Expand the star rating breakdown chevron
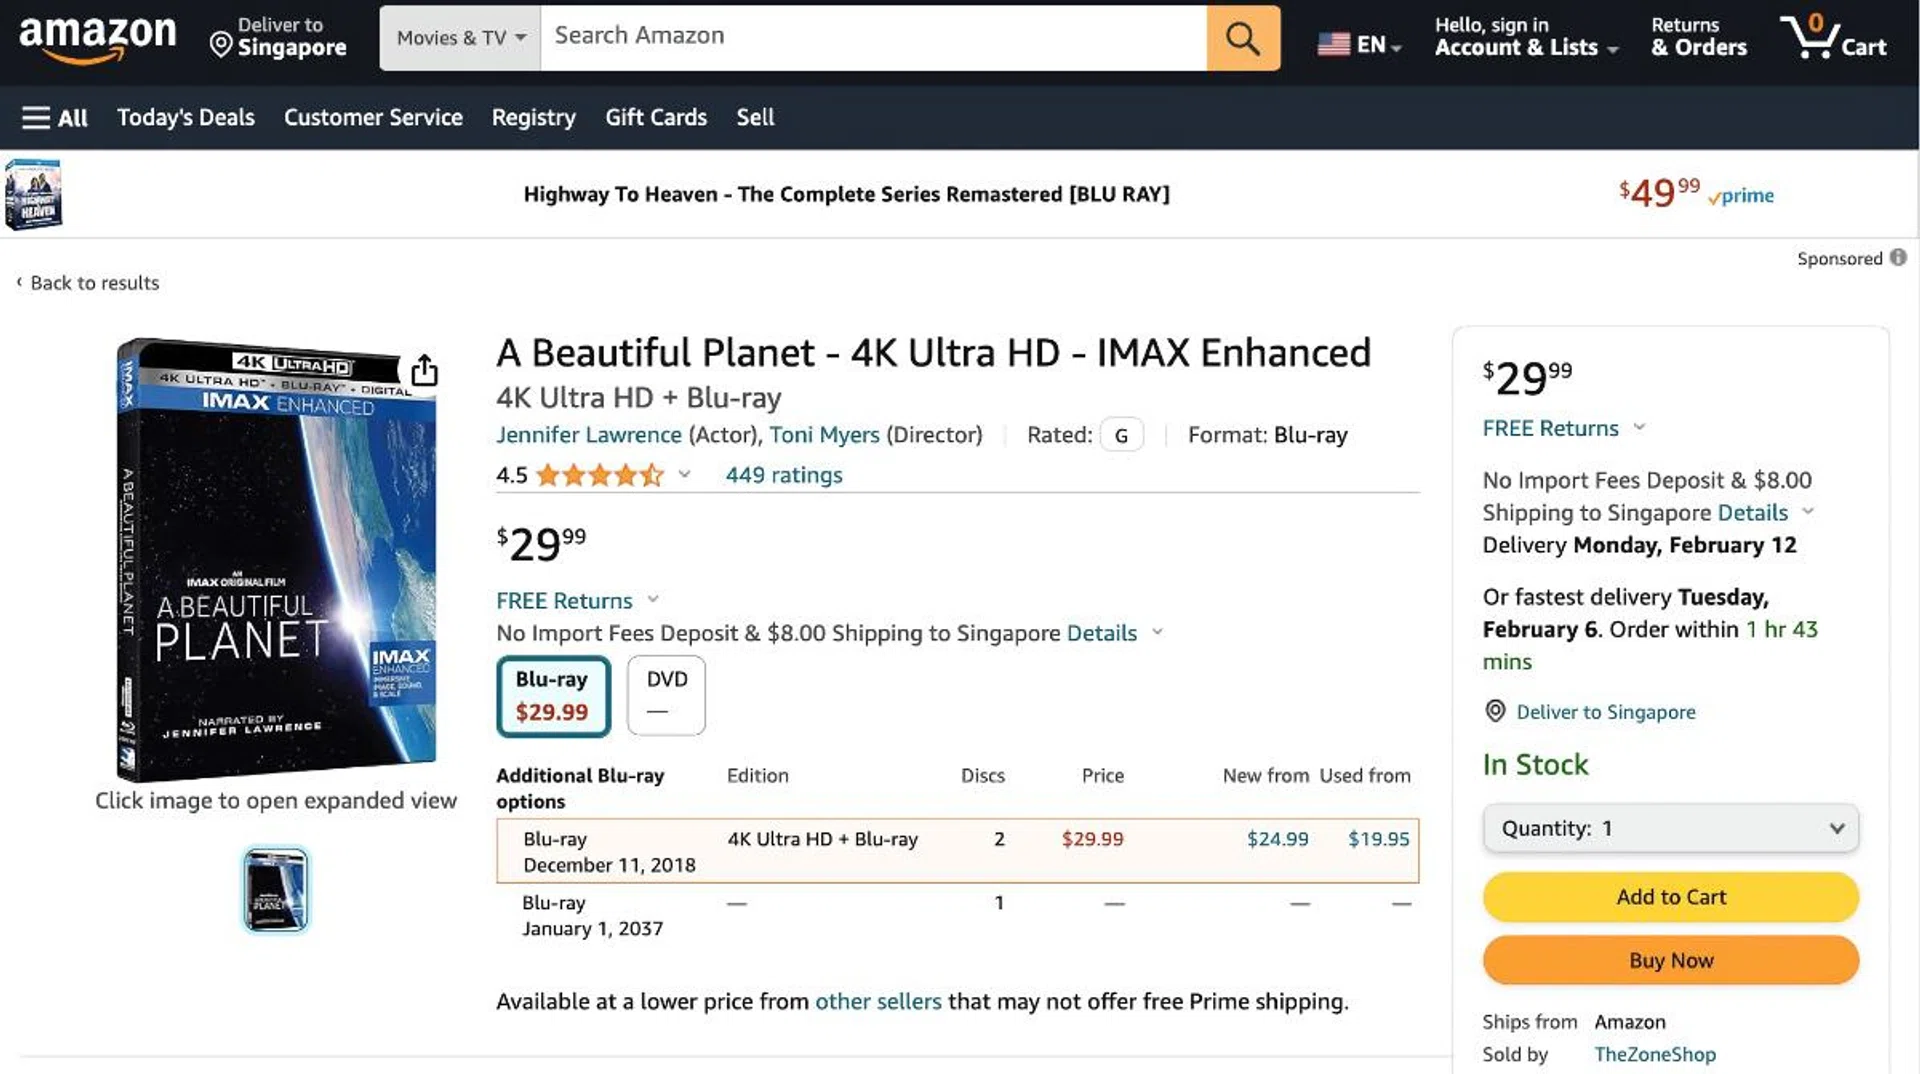 click(684, 474)
